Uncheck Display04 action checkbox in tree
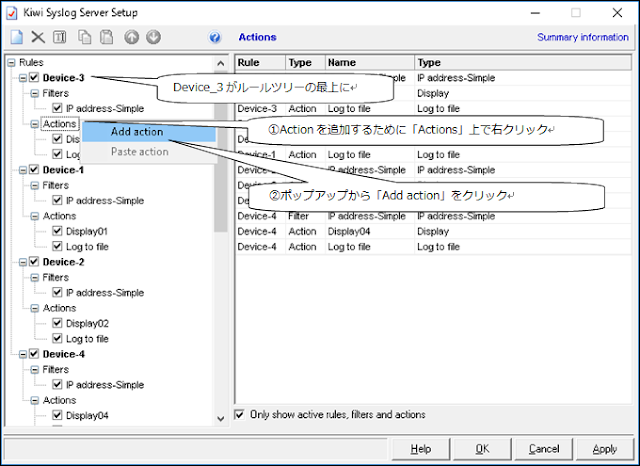 tap(57, 415)
